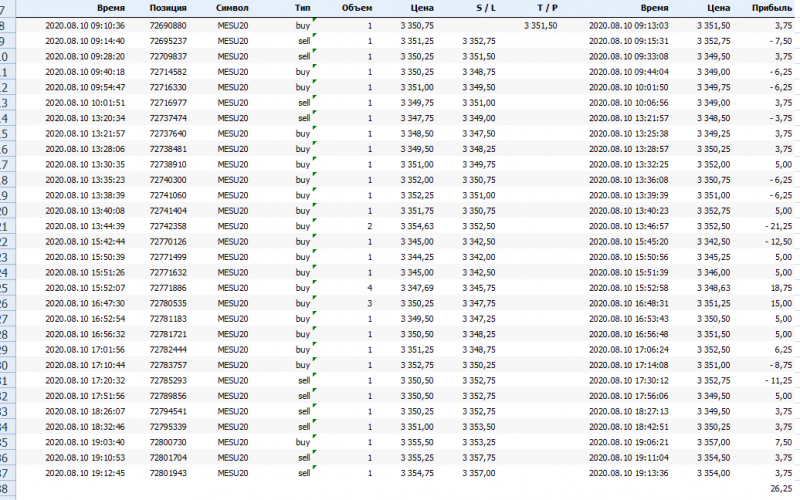
Task: Select the profit cell -8,75
Action: (x=781, y=365)
